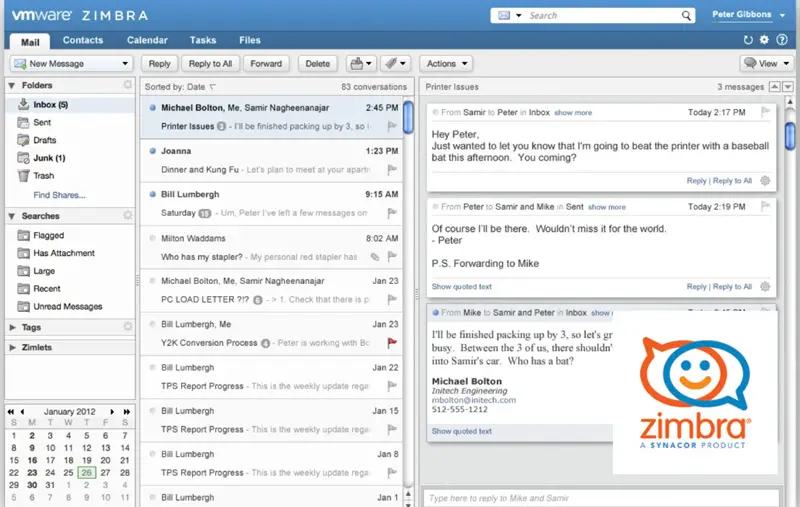Toggle flag on Saturday conversation
The height and width of the screenshot is (507, 800).
[x=392, y=213]
